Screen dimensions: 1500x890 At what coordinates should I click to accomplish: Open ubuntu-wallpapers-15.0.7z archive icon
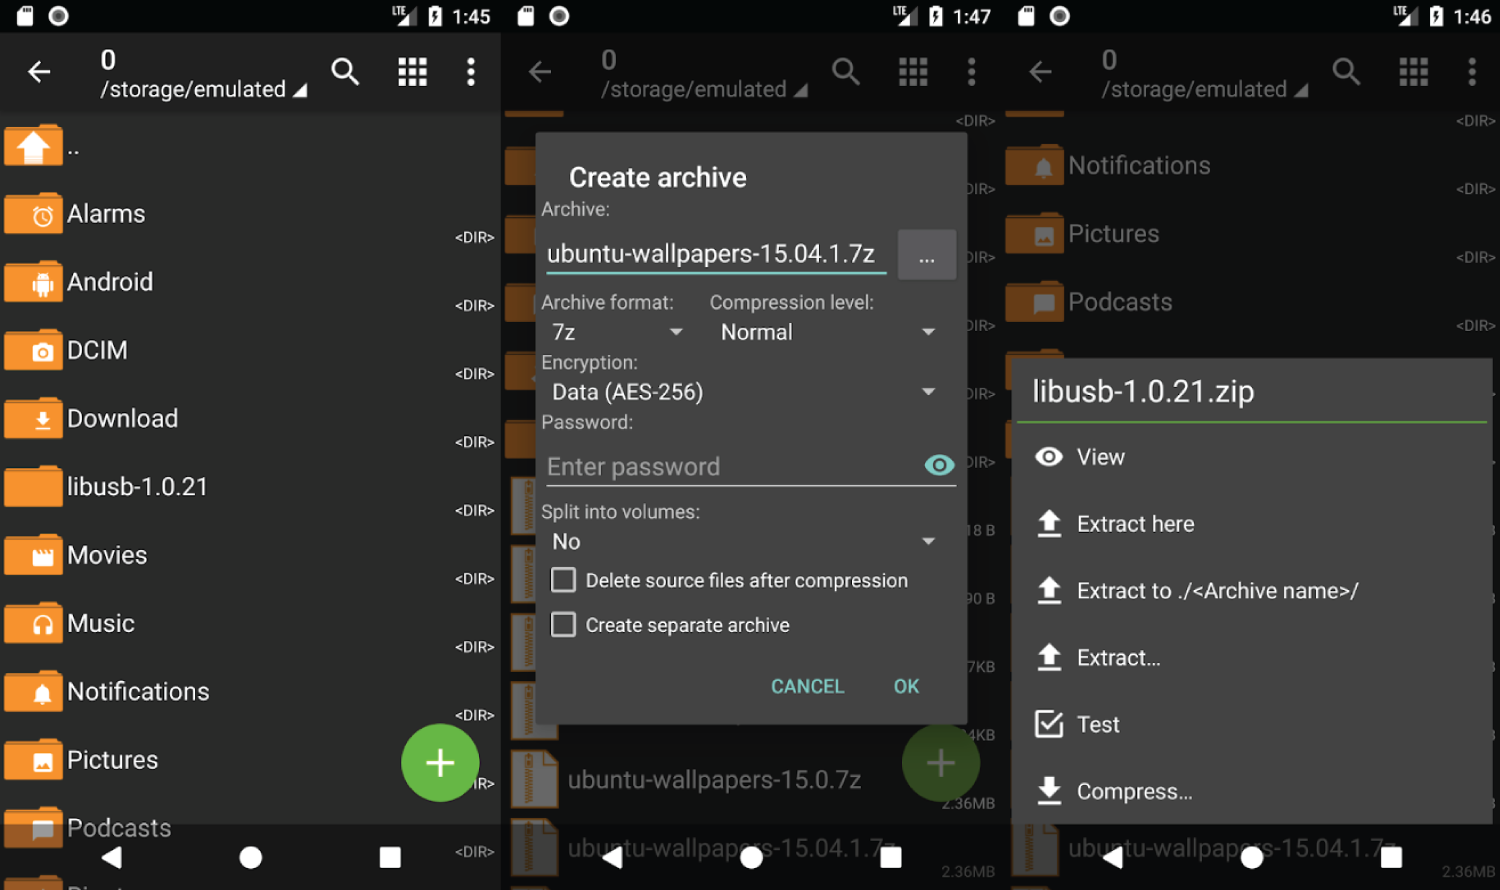click(534, 779)
